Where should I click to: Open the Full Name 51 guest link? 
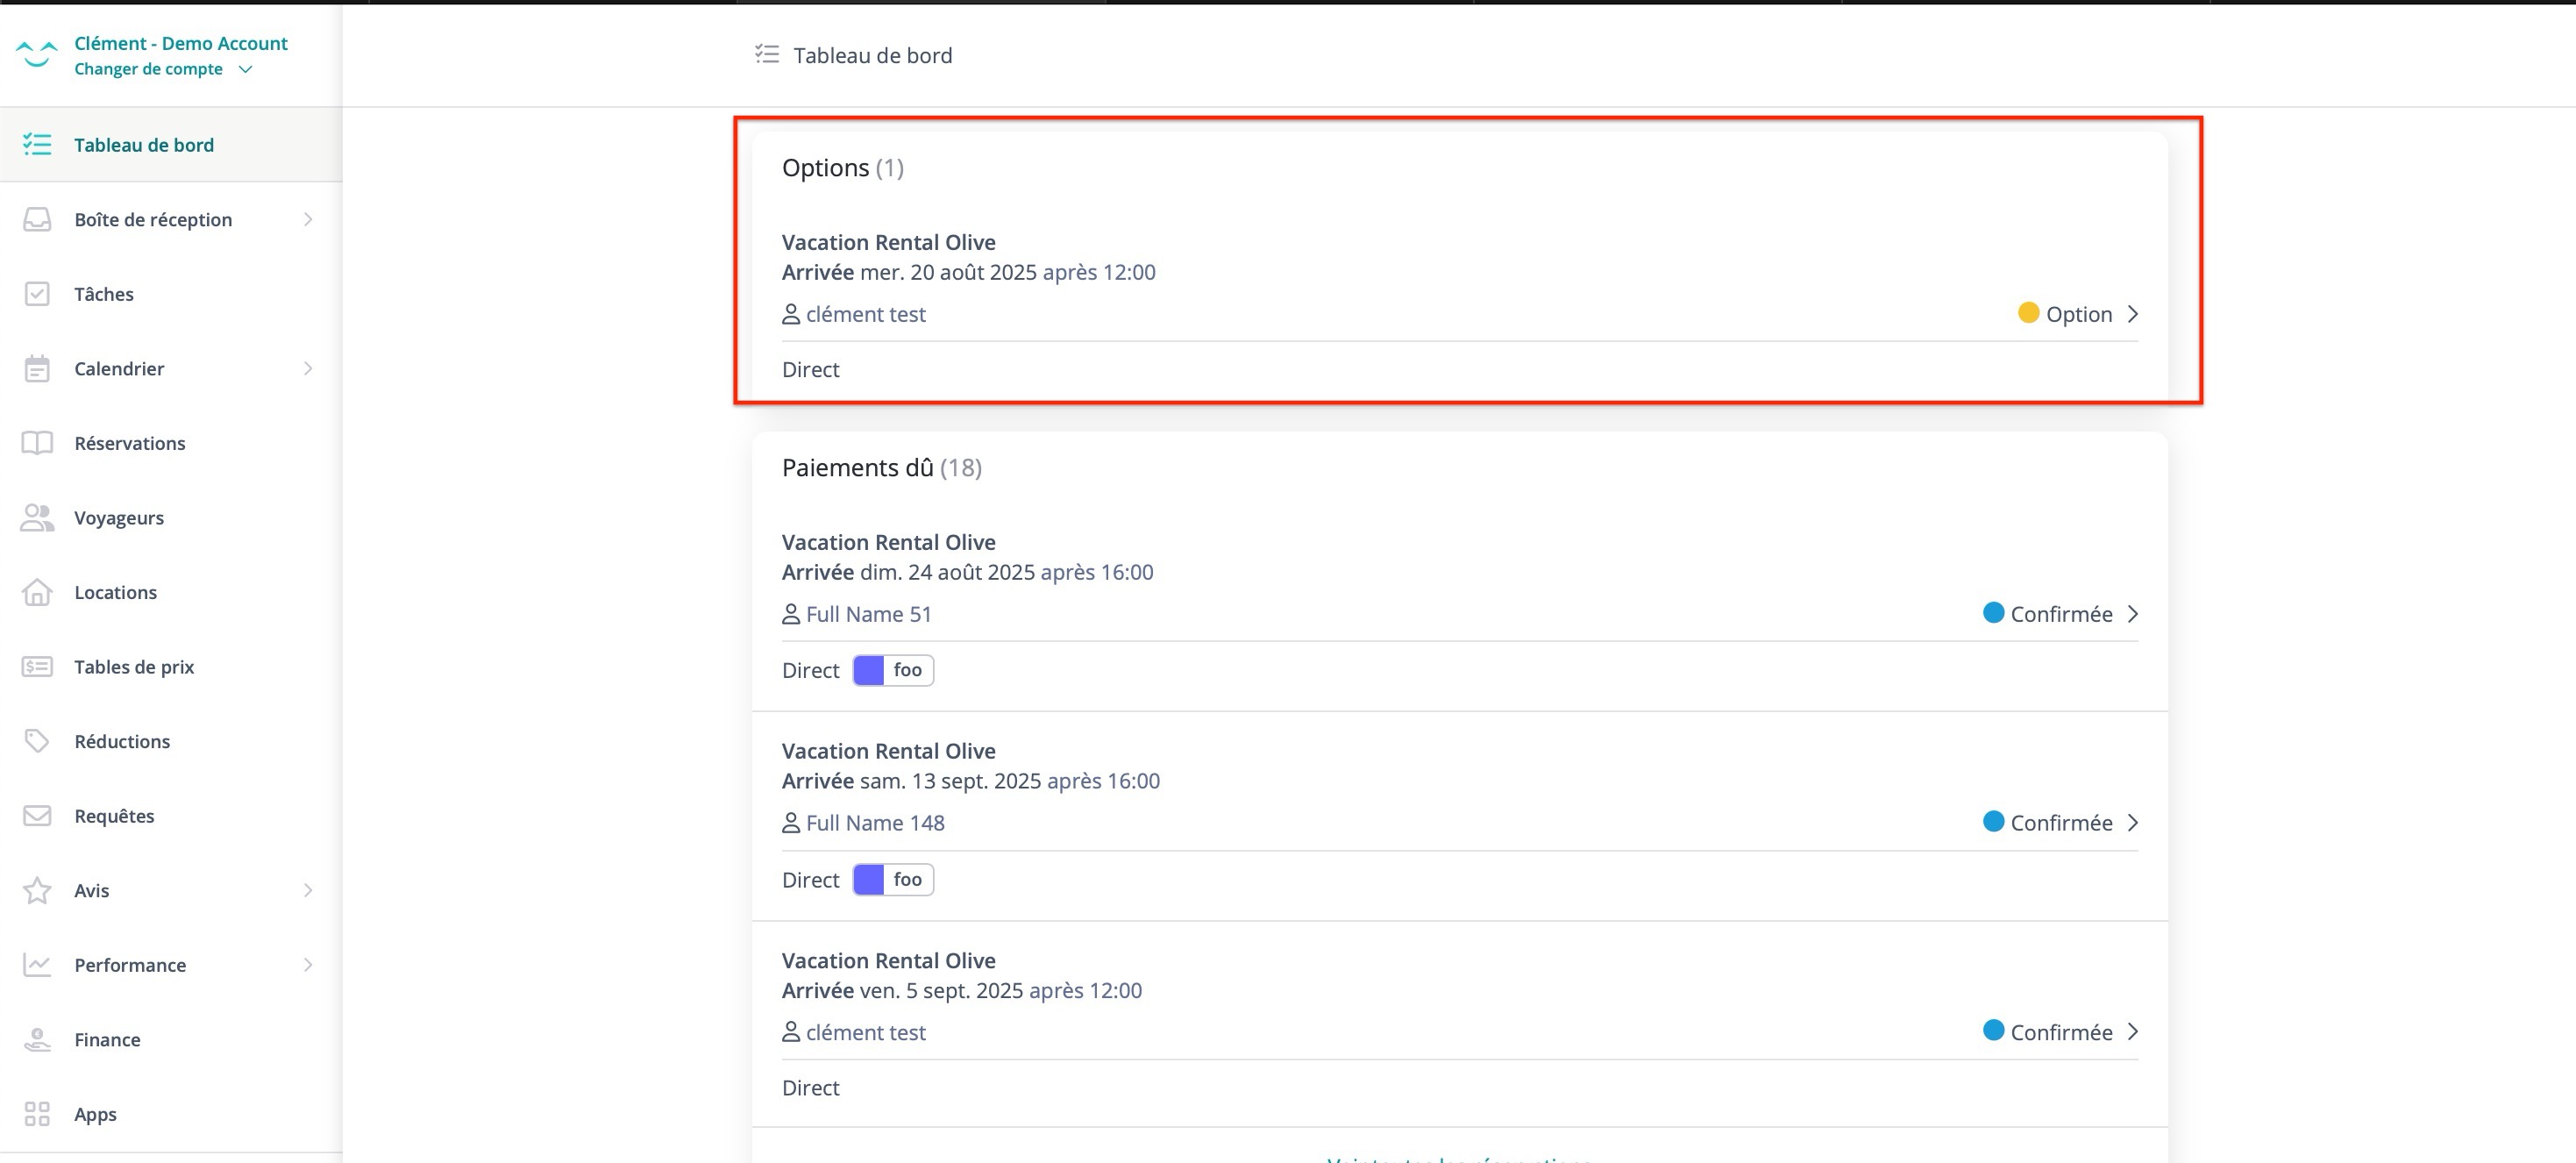click(868, 614)
